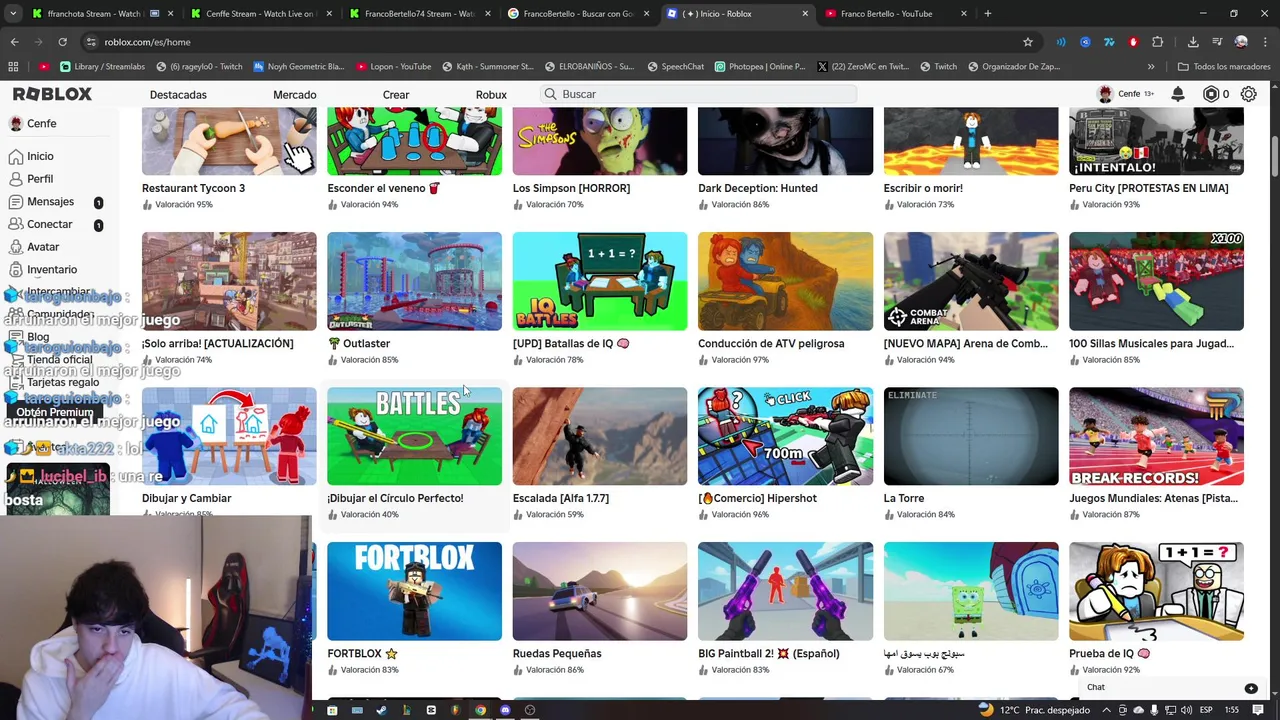Open the new tab plus button
The width and height of the screenshot is (1280, 720).
(987, 13)
